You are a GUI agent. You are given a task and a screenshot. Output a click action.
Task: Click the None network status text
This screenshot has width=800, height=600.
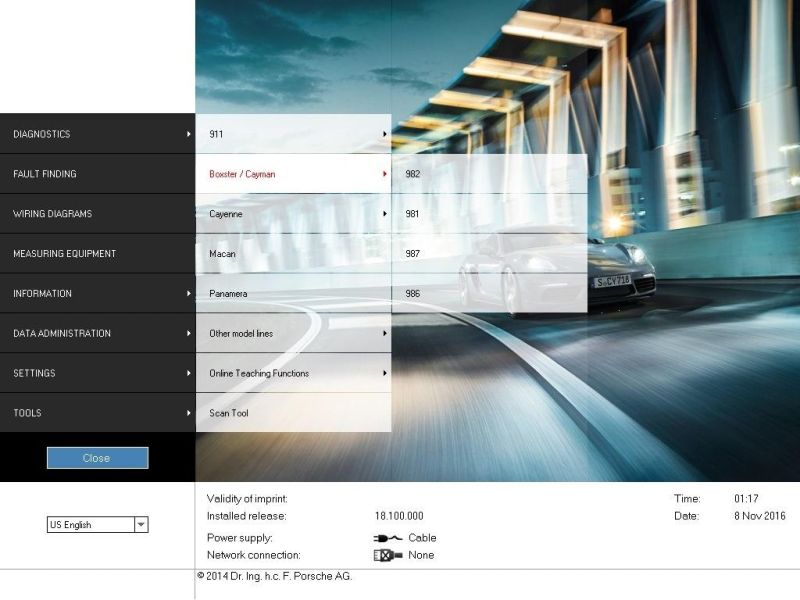tap(421, 555)
